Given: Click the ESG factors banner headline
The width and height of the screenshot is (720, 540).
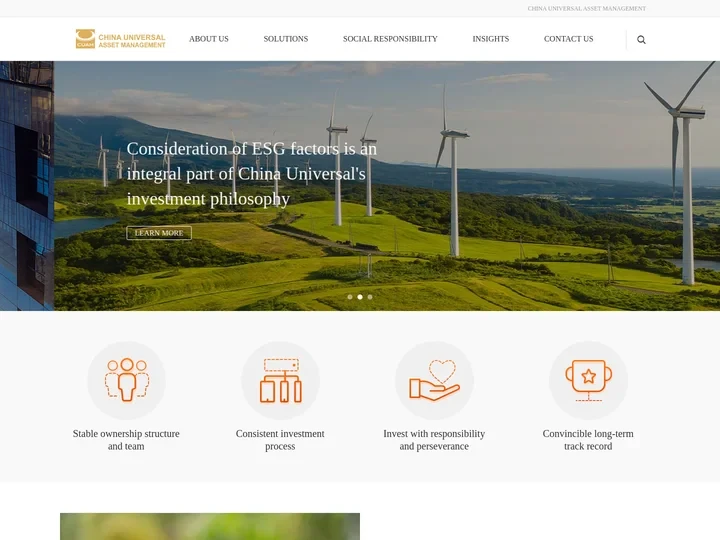Looking at the screenshot, I should point(252,174).
